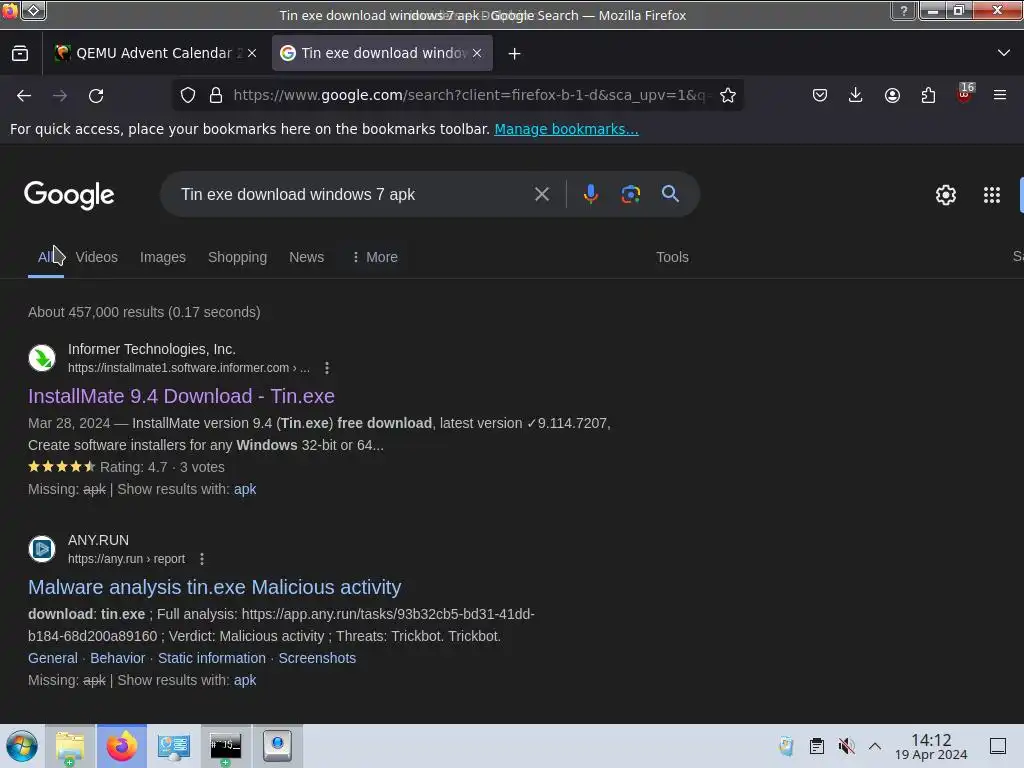Close the QEMU Advent Calendar tab

(x=252, y=54)
